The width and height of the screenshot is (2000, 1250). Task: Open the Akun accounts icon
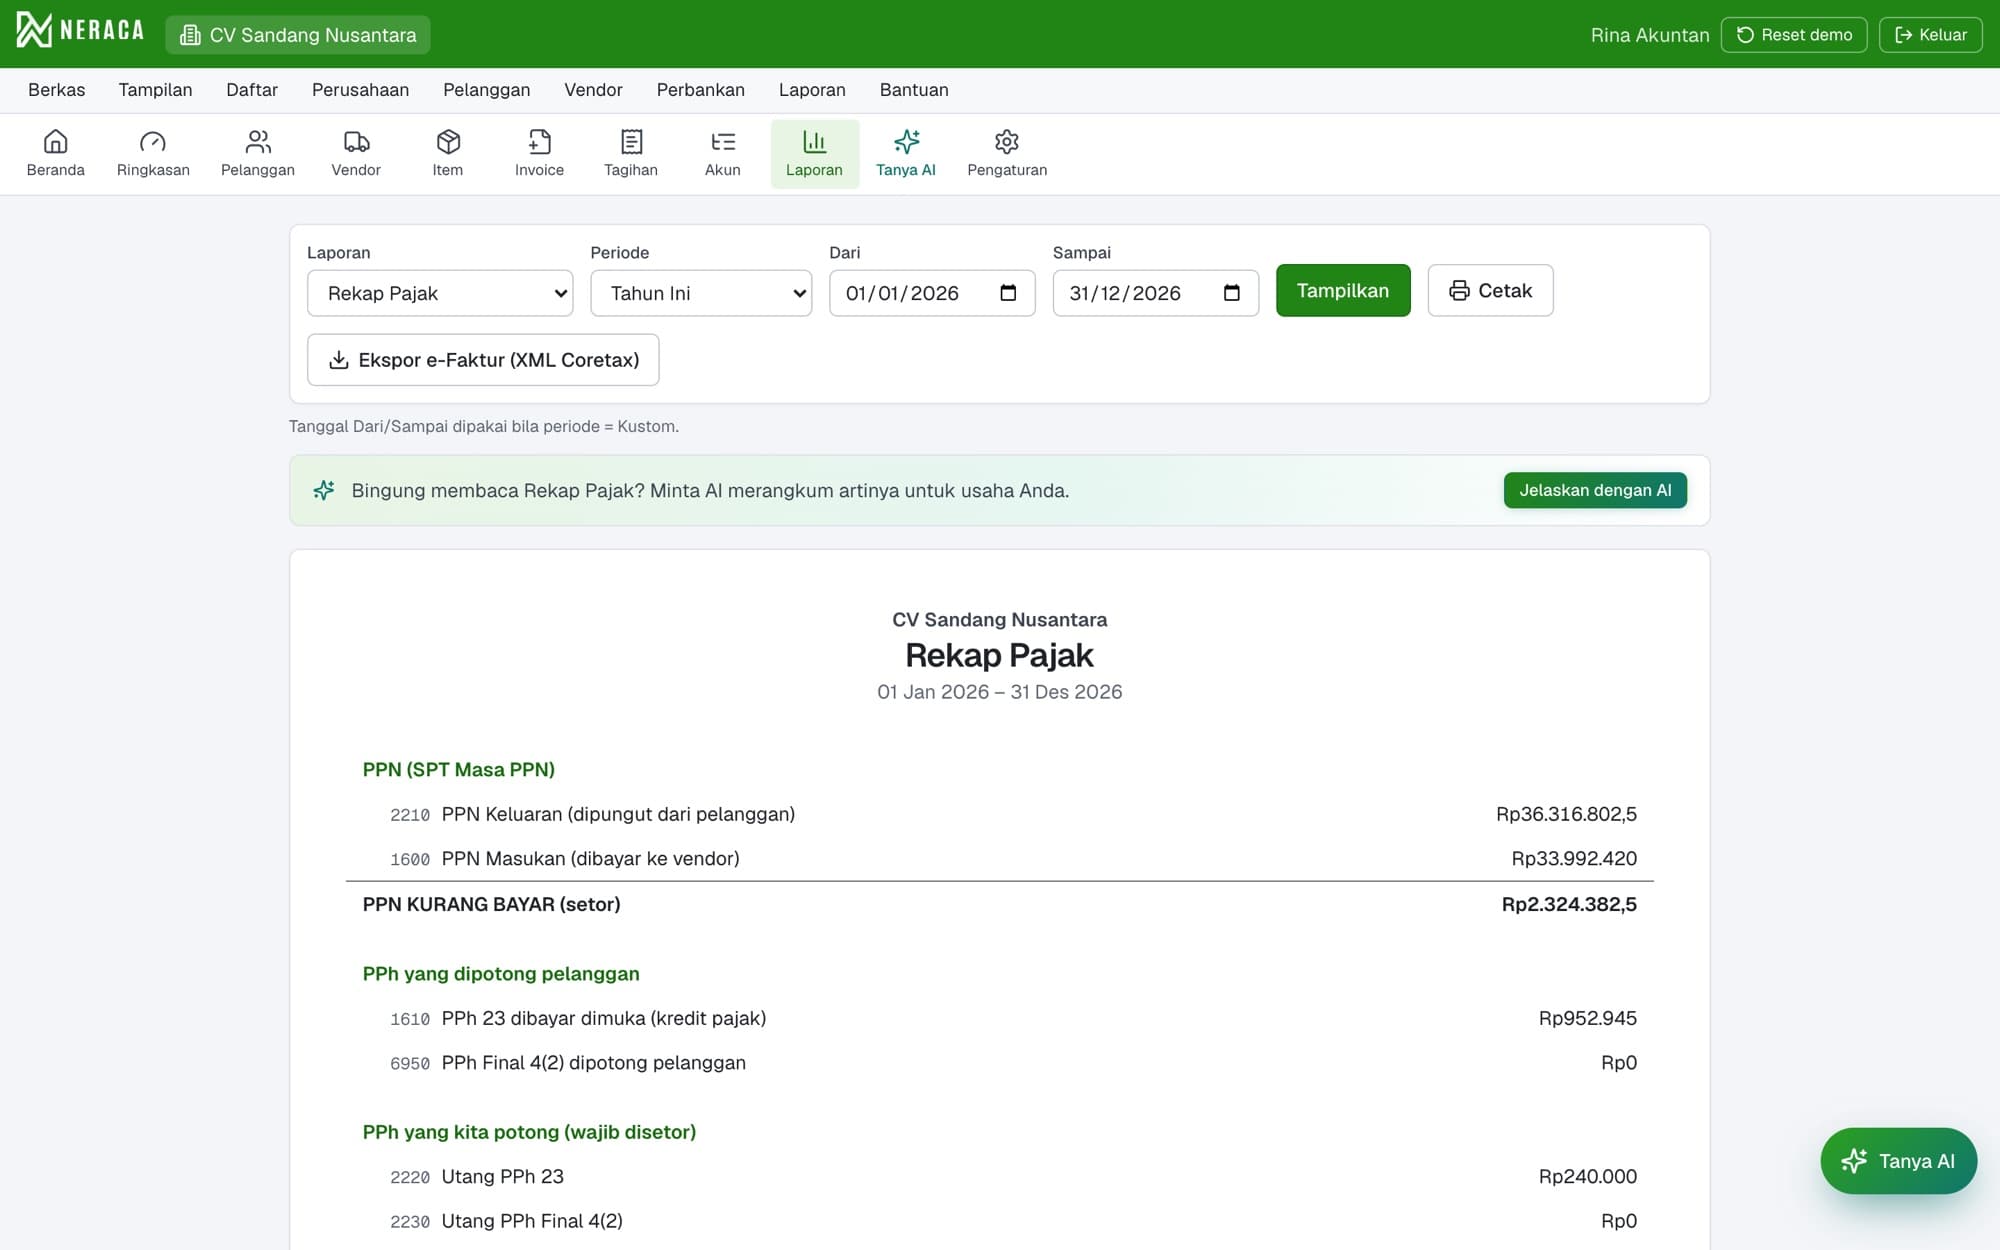pyautogui.click(x=723, y=154)
